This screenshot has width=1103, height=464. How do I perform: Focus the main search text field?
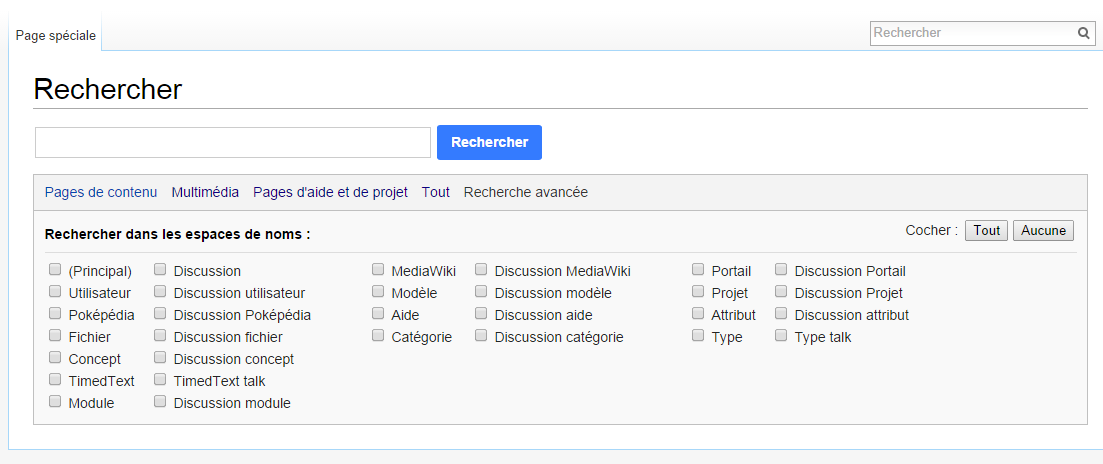pos(233,143)
